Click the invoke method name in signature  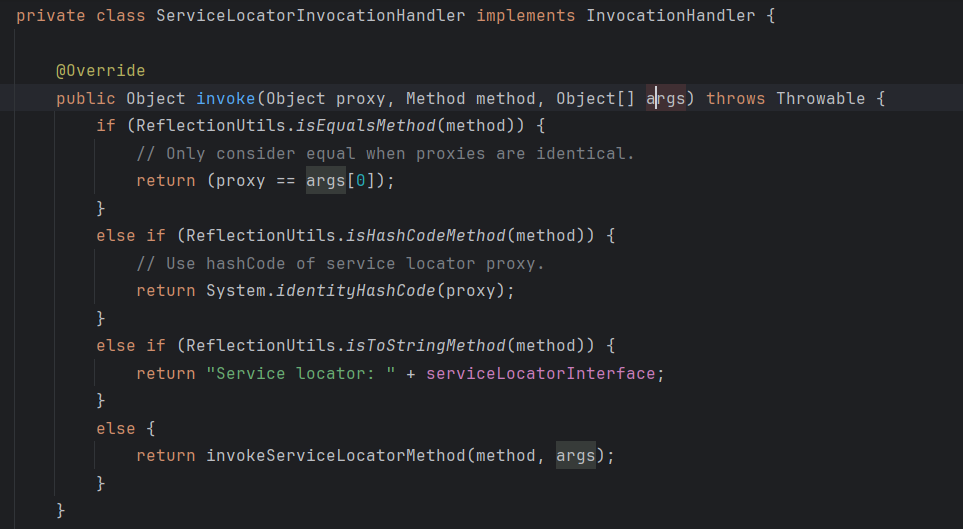(225, 98)
